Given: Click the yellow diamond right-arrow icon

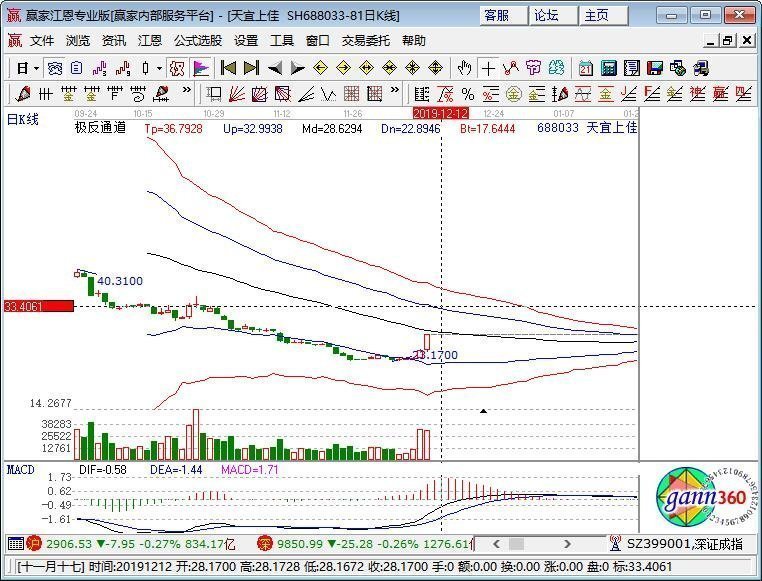Looking at the screenshot, I should 343,68.
